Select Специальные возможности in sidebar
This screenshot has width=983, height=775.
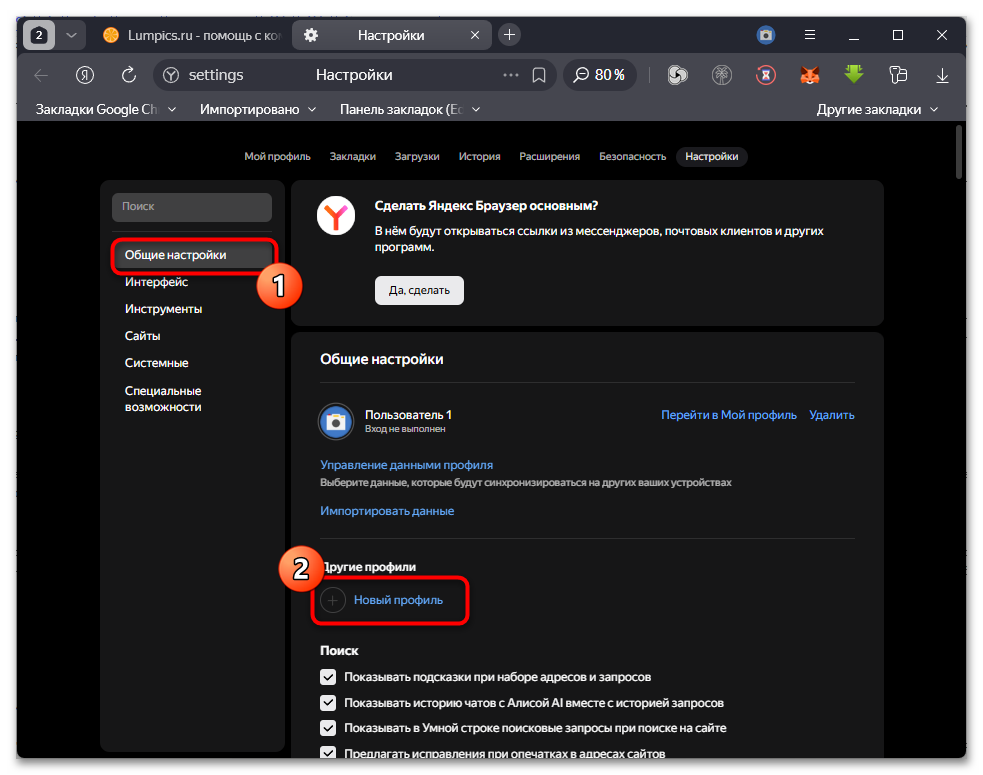(163, 399)
